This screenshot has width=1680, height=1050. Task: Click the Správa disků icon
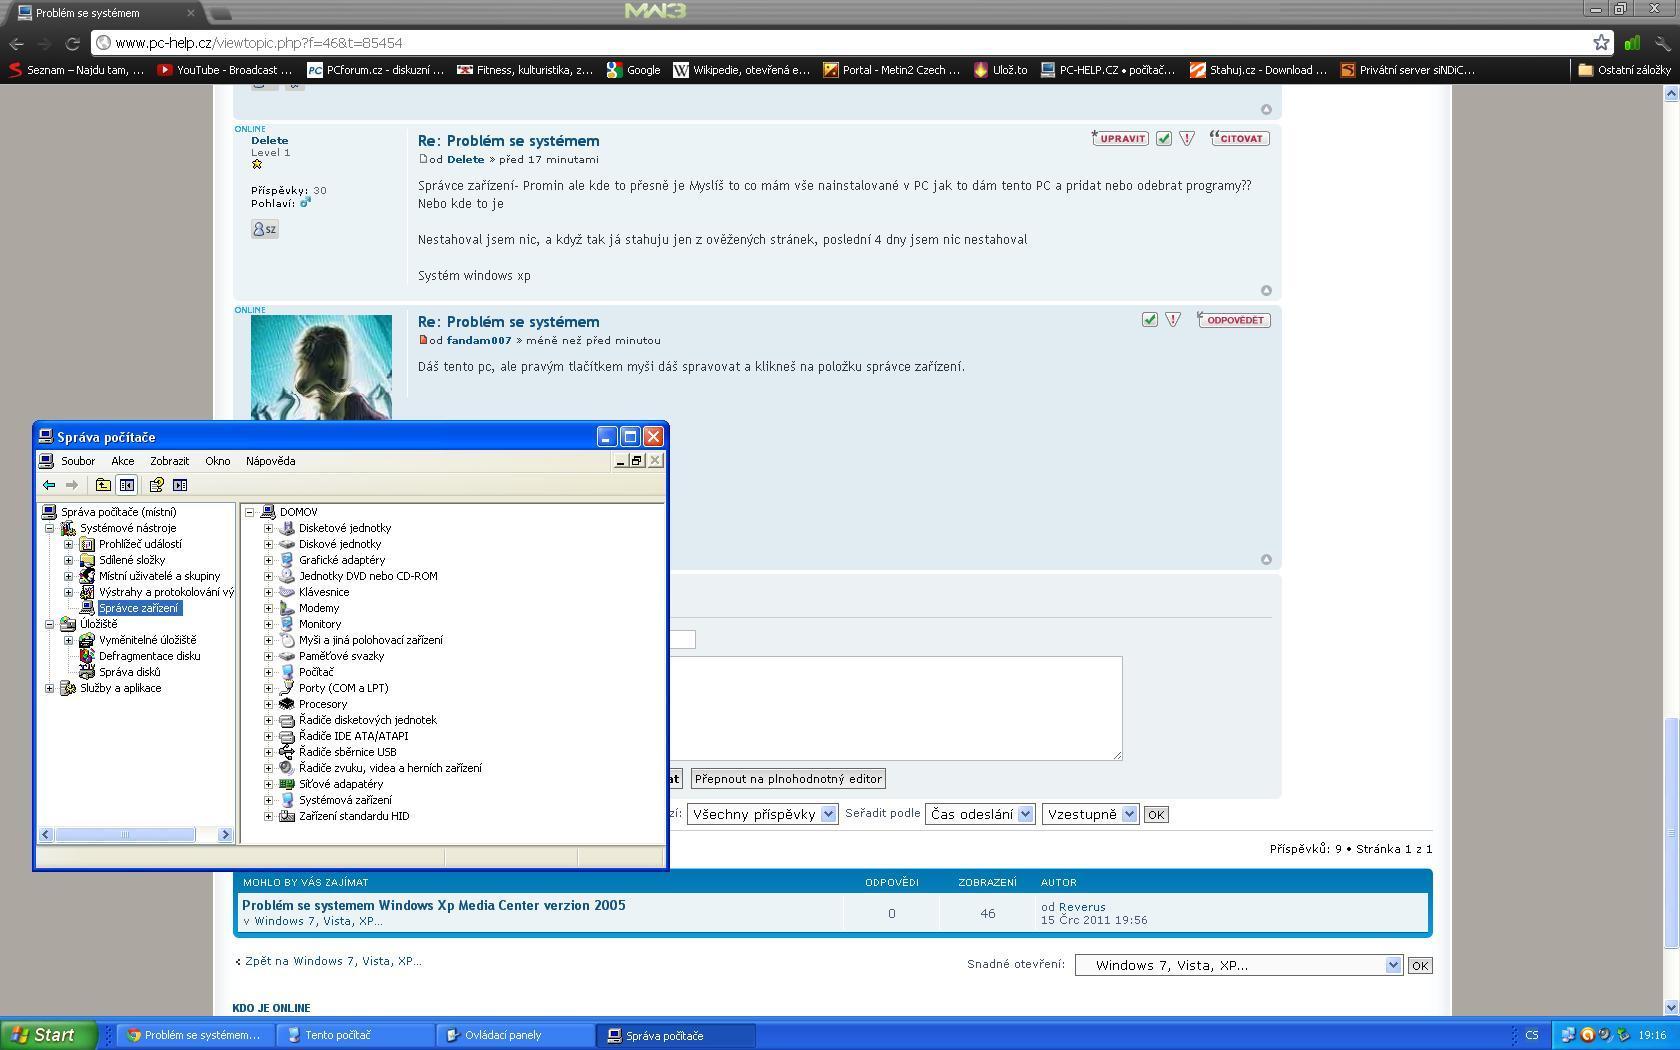tap(87, 672)
